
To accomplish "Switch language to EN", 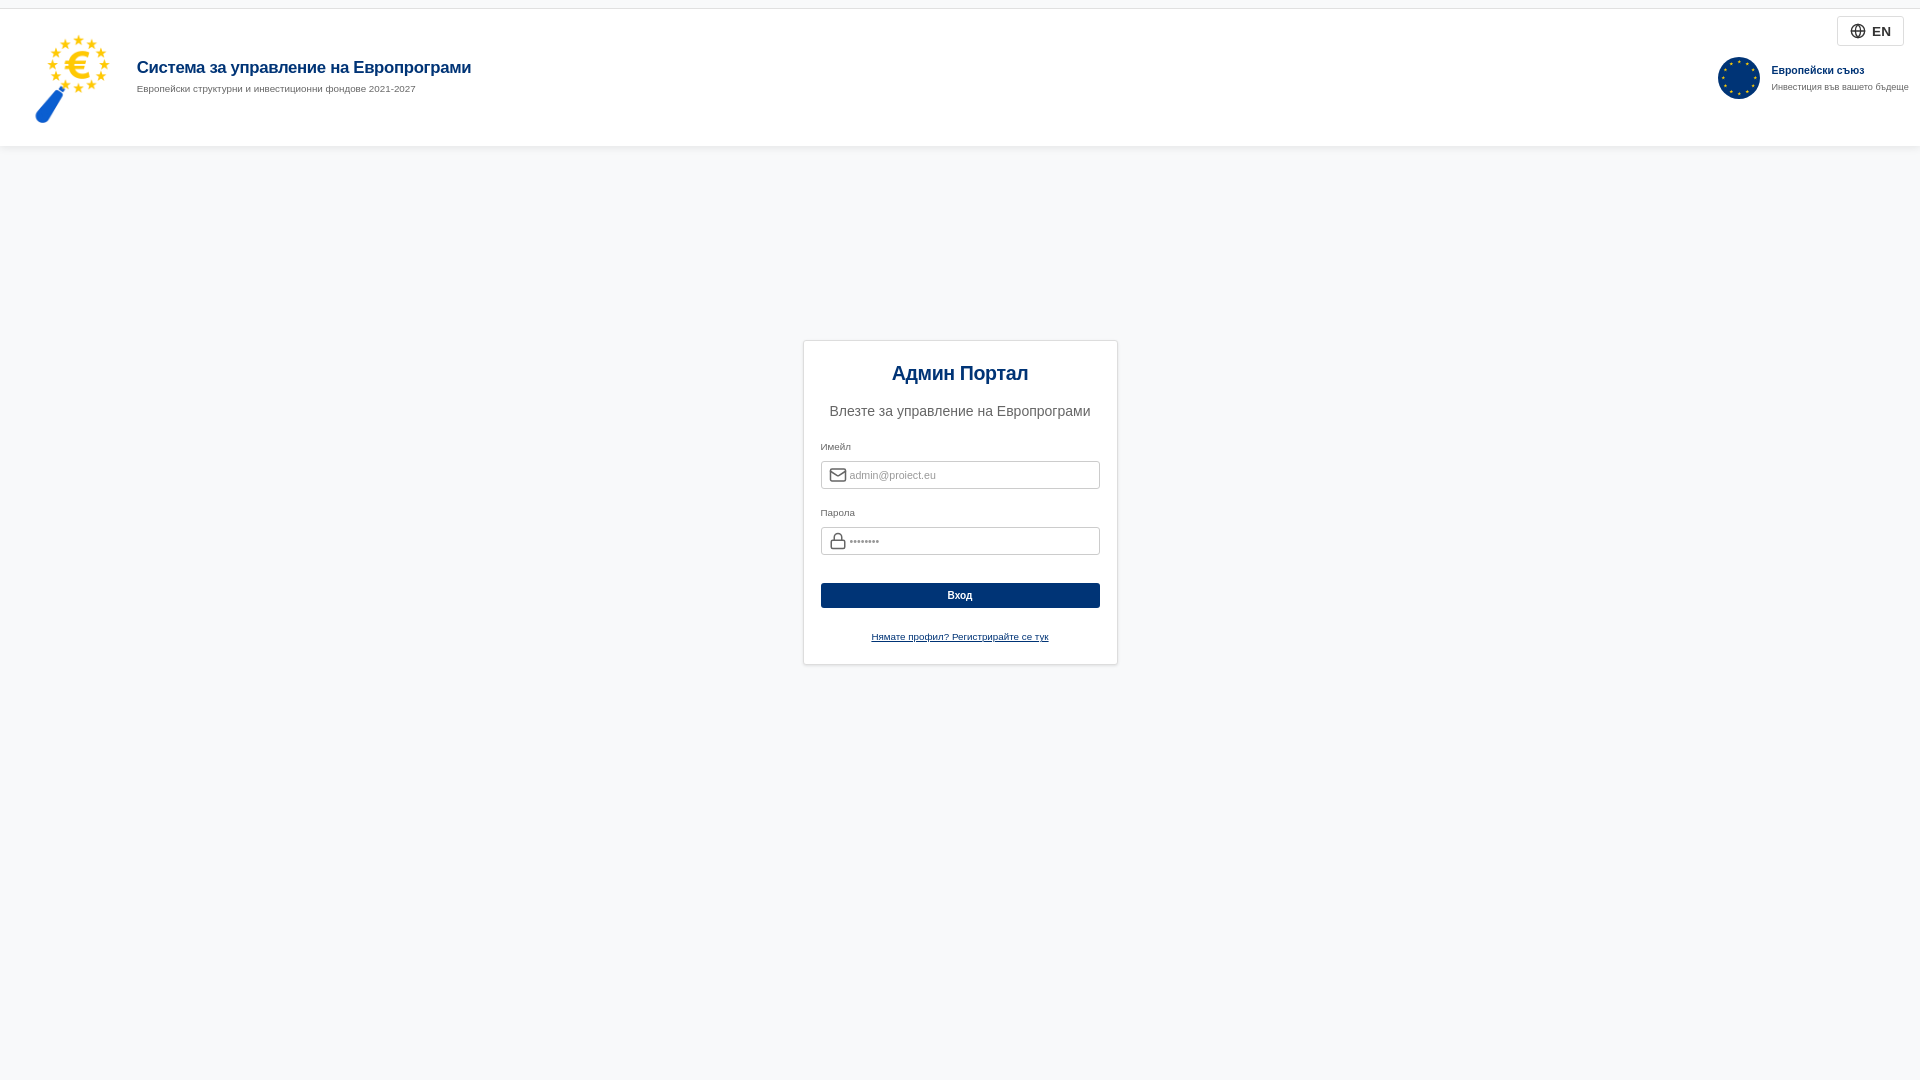I will point(1870,31).
